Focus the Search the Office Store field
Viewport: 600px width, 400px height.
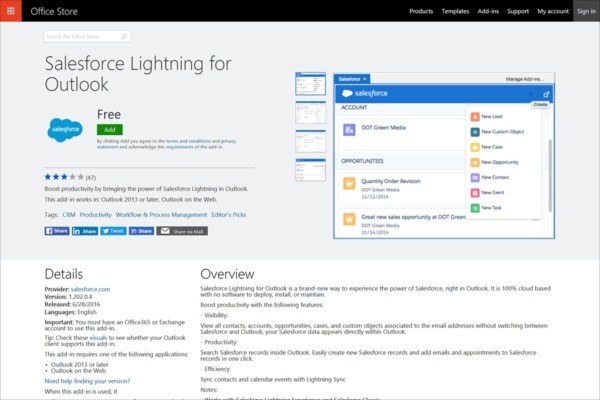pos(87,37)
